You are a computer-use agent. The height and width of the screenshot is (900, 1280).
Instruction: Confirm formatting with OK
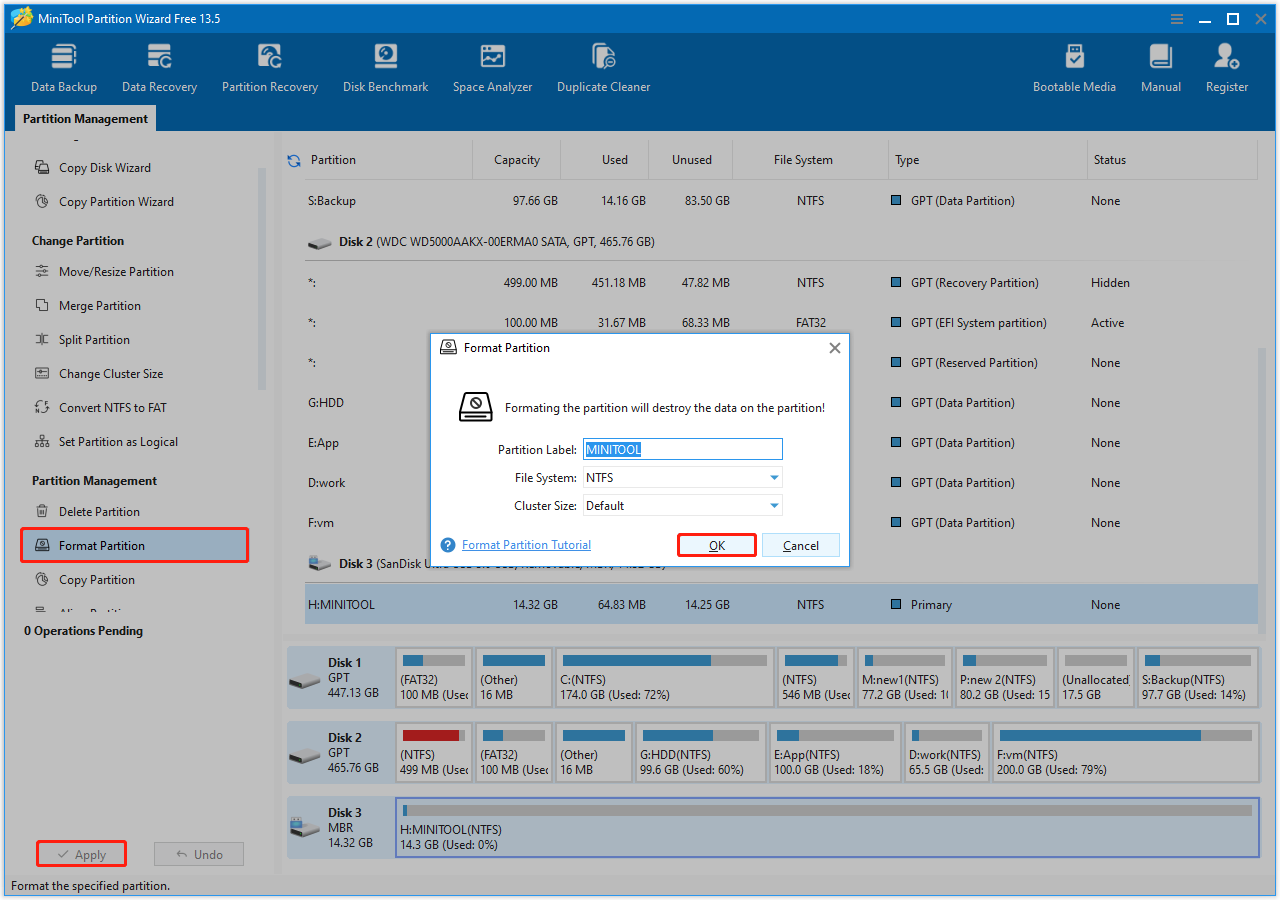716,545
